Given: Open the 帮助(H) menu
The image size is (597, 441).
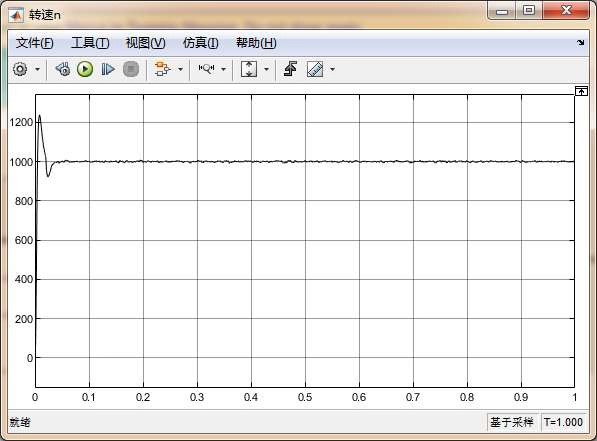Looking at the screenshot, I should click(256, 43).
